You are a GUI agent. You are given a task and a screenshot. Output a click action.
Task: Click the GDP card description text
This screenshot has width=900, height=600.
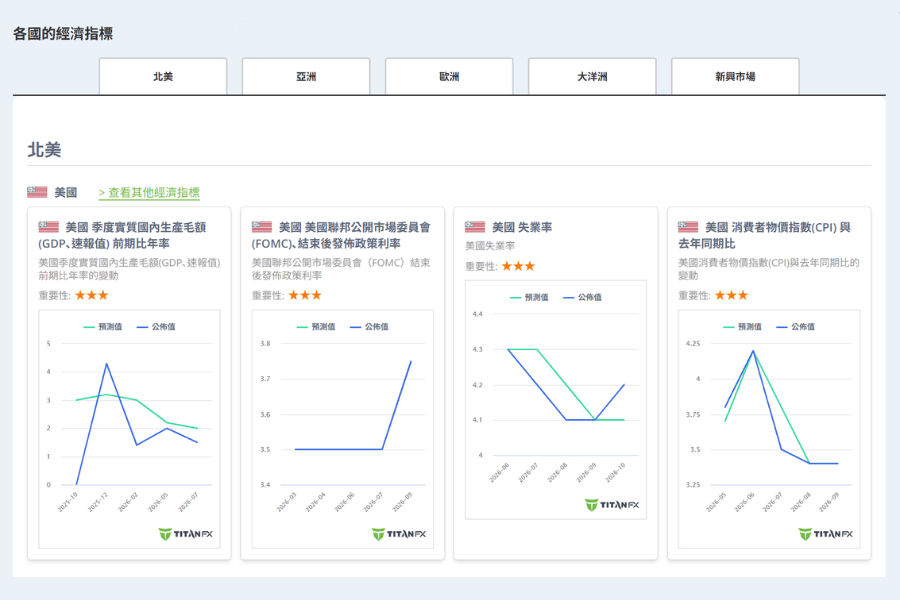click(x=129, y=269)
